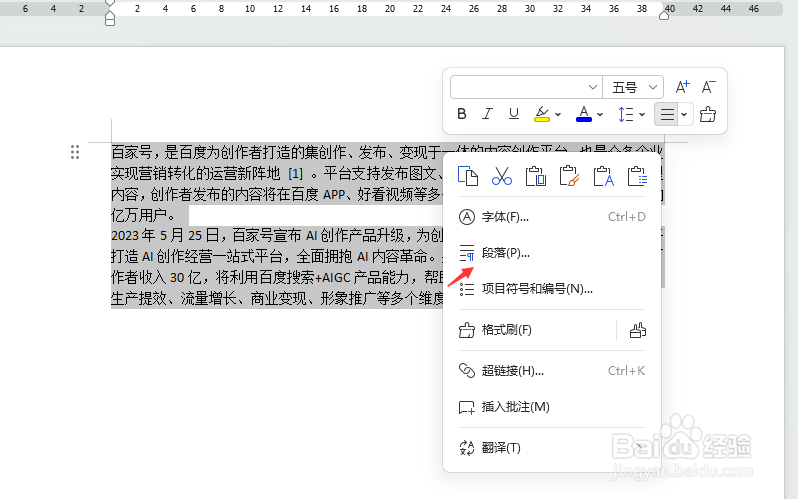Open Paste Special list icon
798x499 pixels.
(637, 176)
